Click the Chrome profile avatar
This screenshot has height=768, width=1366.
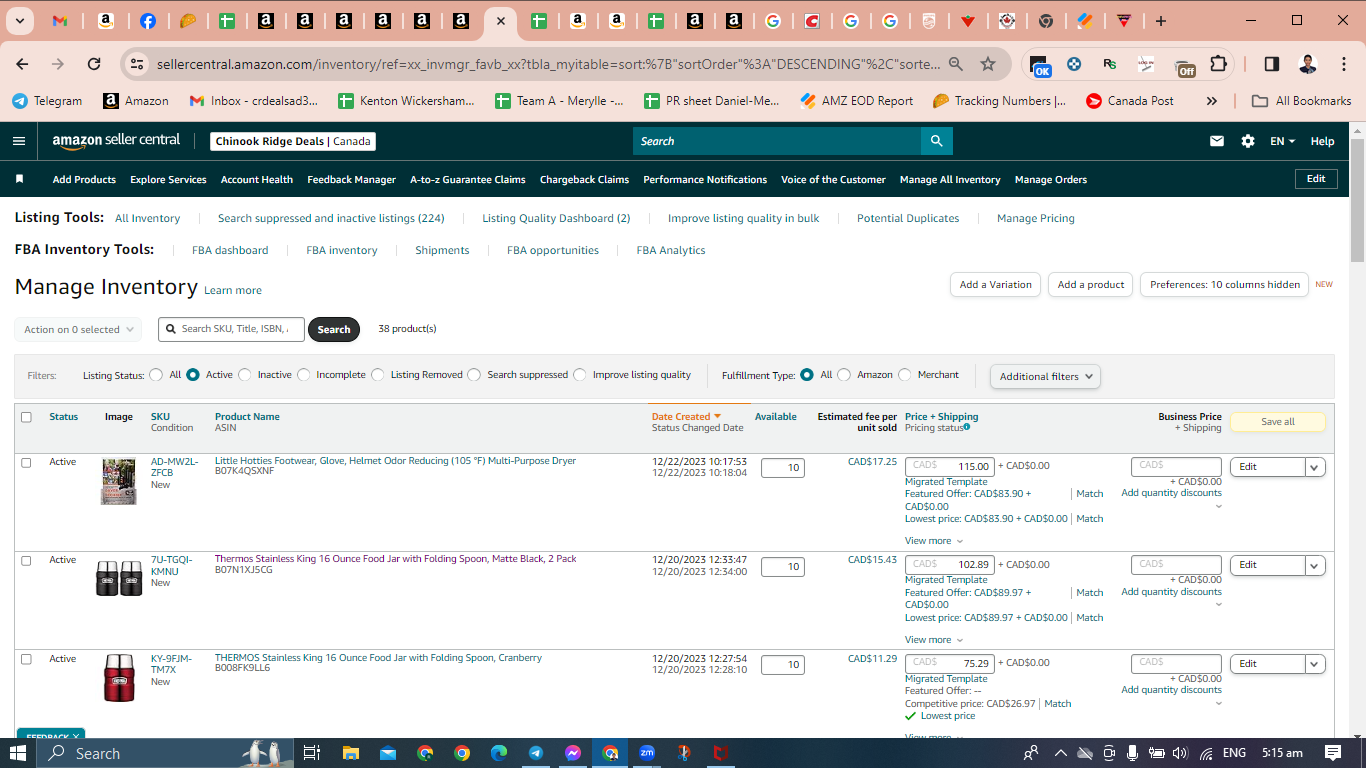1307,64
